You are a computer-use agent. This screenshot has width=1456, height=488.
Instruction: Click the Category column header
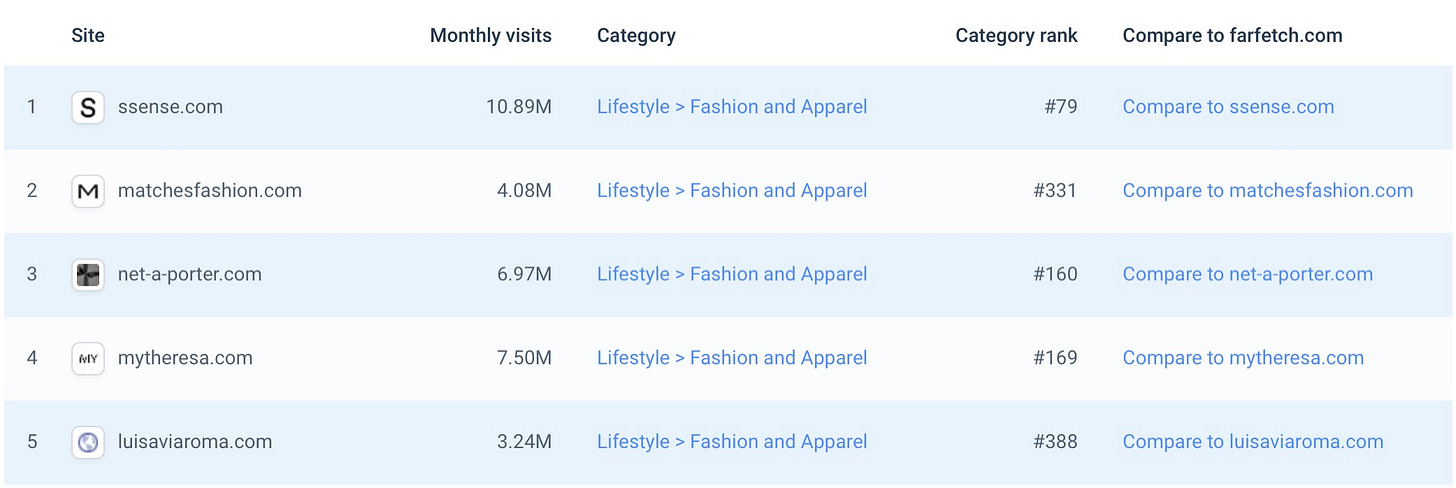pyautogui.click(x=636, y=35)
